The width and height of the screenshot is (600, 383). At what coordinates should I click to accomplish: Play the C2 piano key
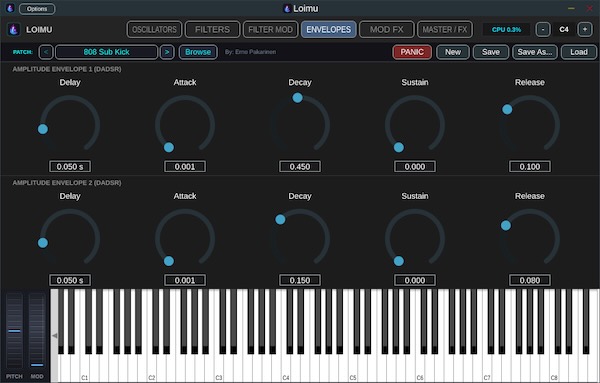(x=152, y=367)
